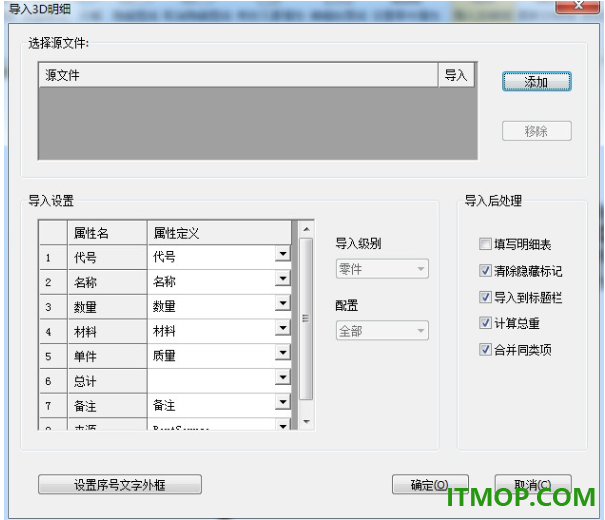Expand the 属性定义 dropdown for 单件 row
The image size is (605, 520).
[283, 353]
